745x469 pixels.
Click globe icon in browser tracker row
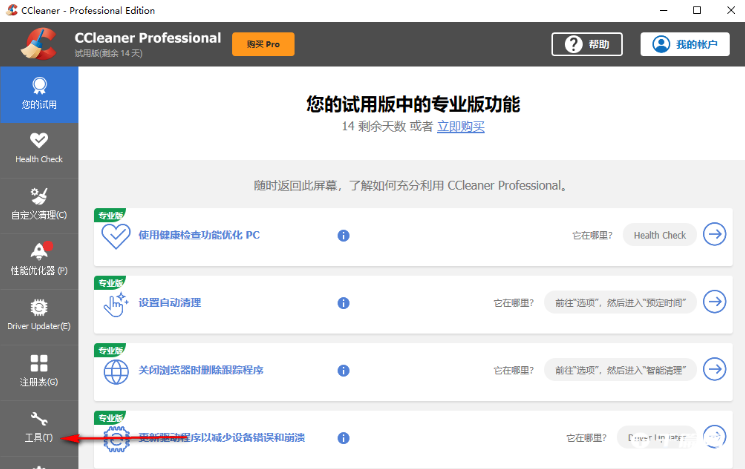pyautogui.click(x=116, y=372)
